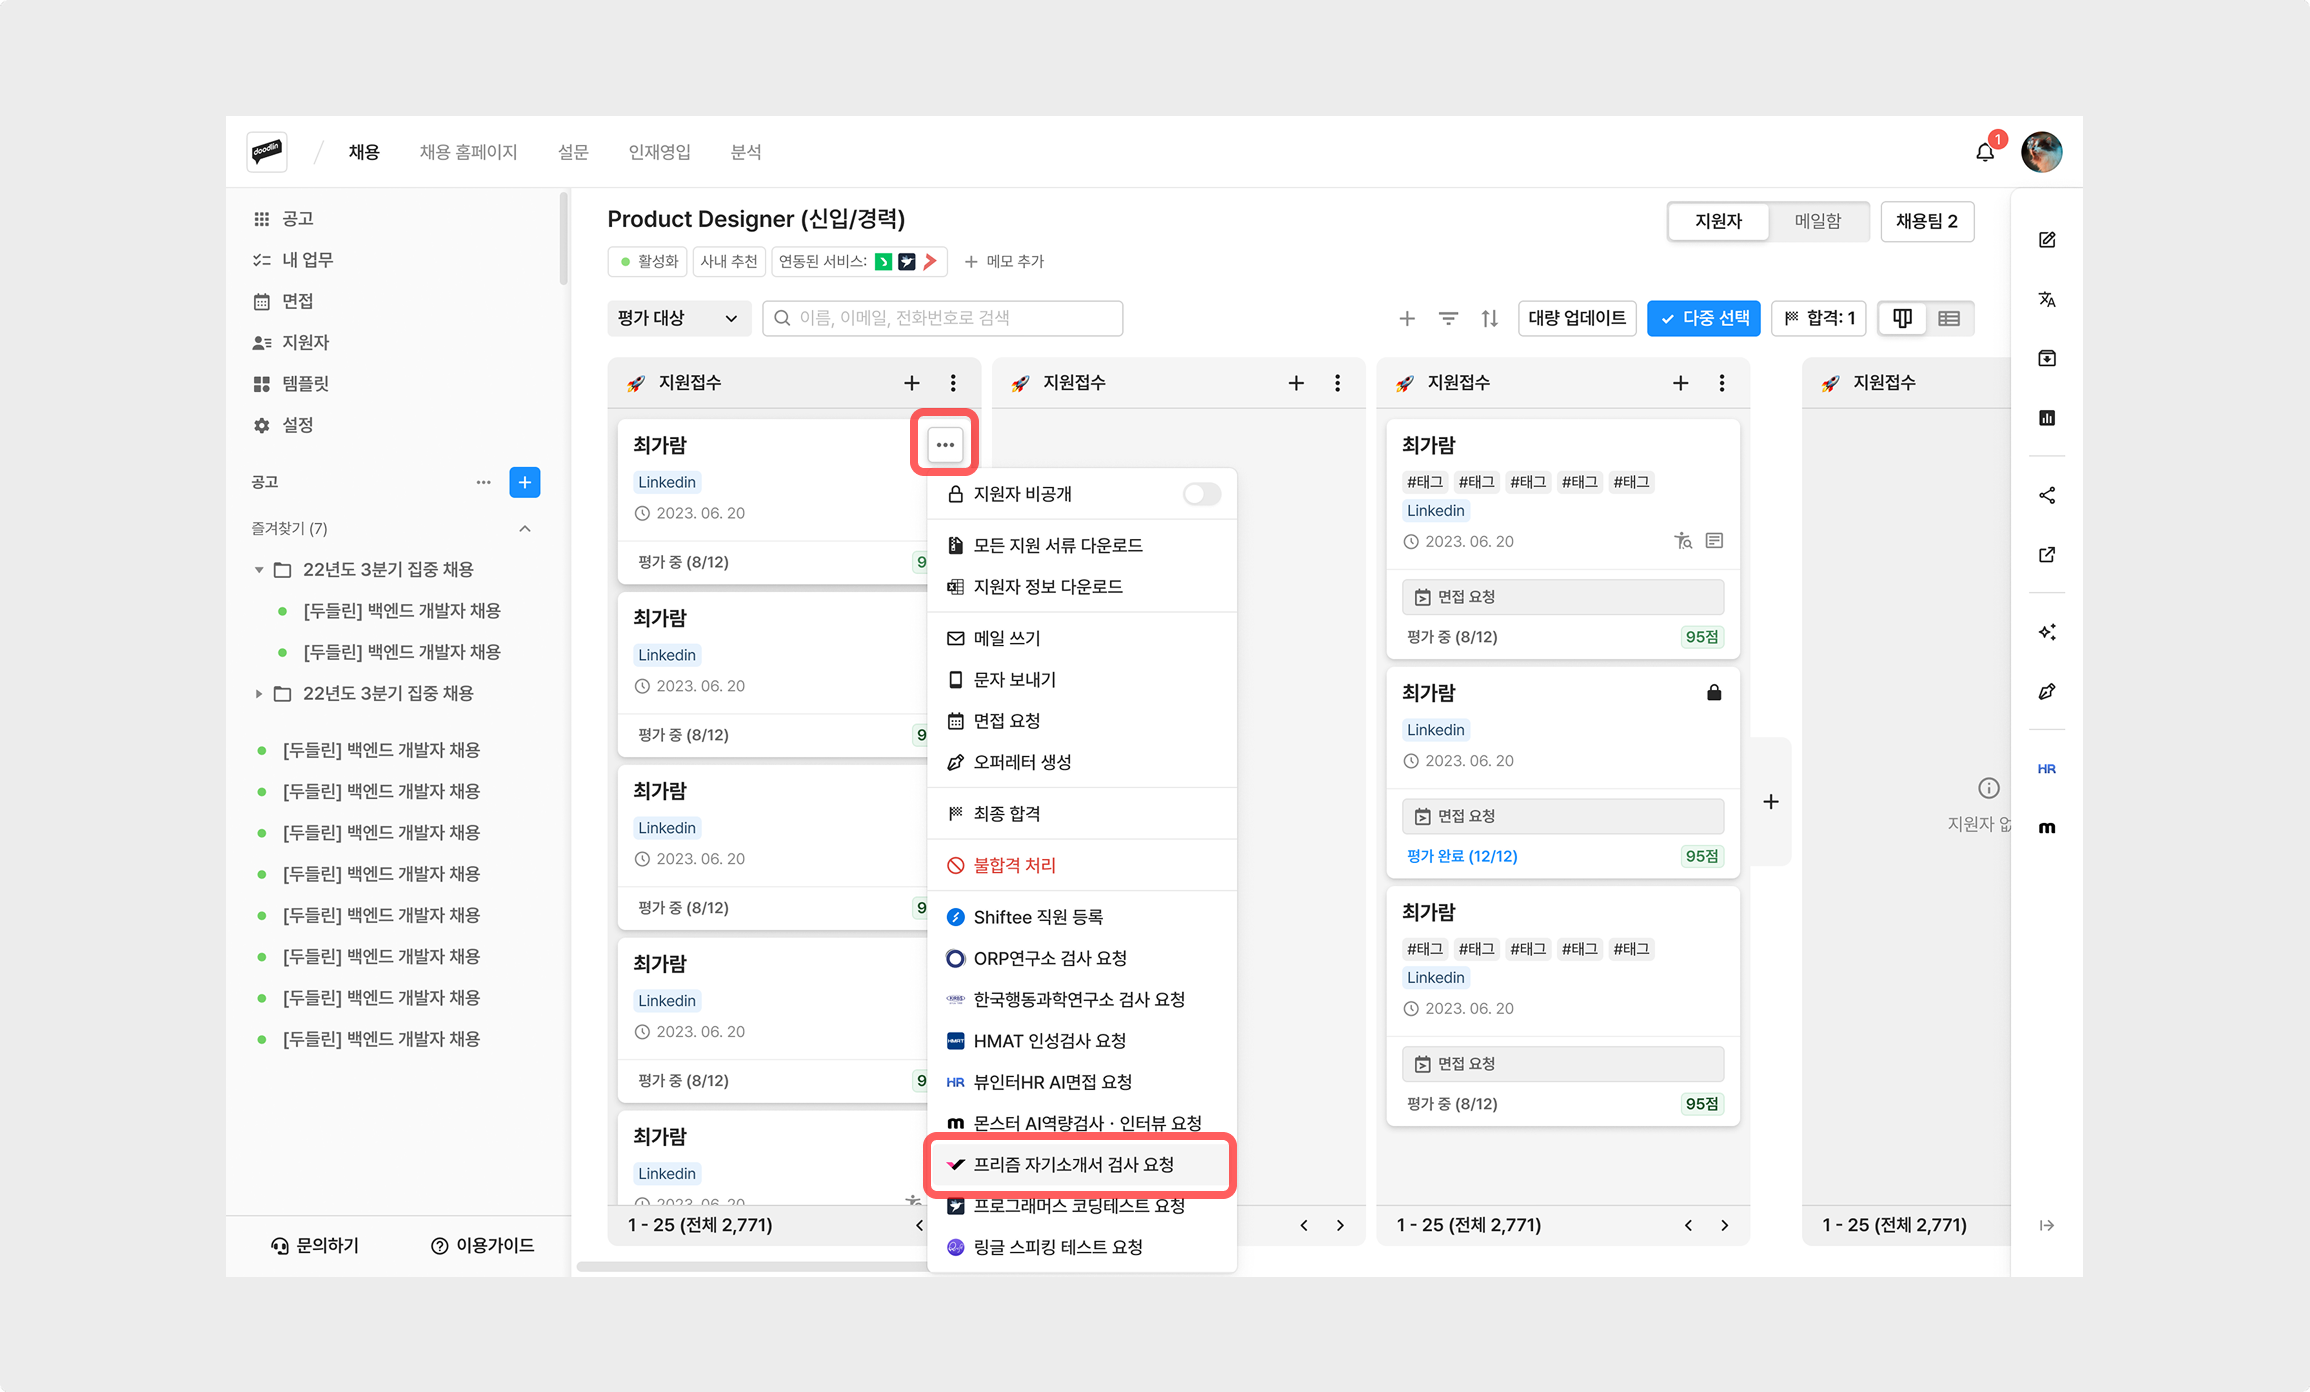Viewport: 2310px width, 1392px height.
Task: Open the notification bell icon
Action: point(1985,153)
